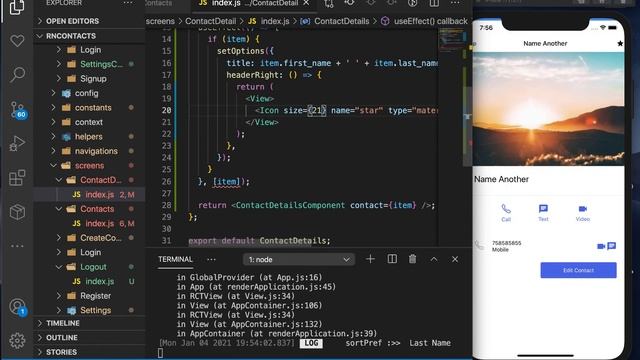
Task: Close the index.js ContactDetail tab
Action: tap(306, 3)
